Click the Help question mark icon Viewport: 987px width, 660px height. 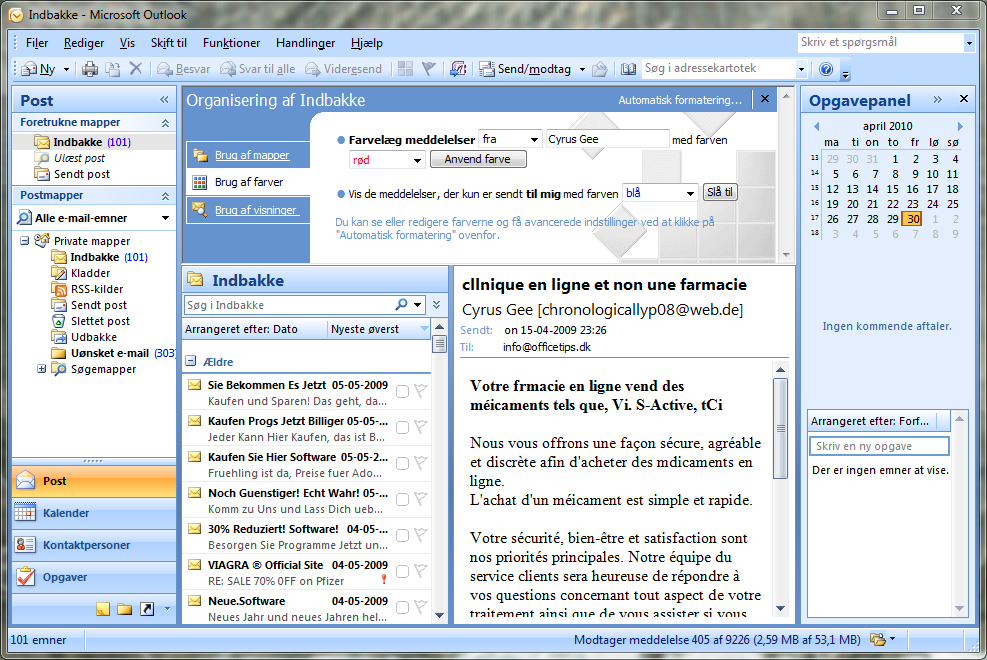point(826,69)
